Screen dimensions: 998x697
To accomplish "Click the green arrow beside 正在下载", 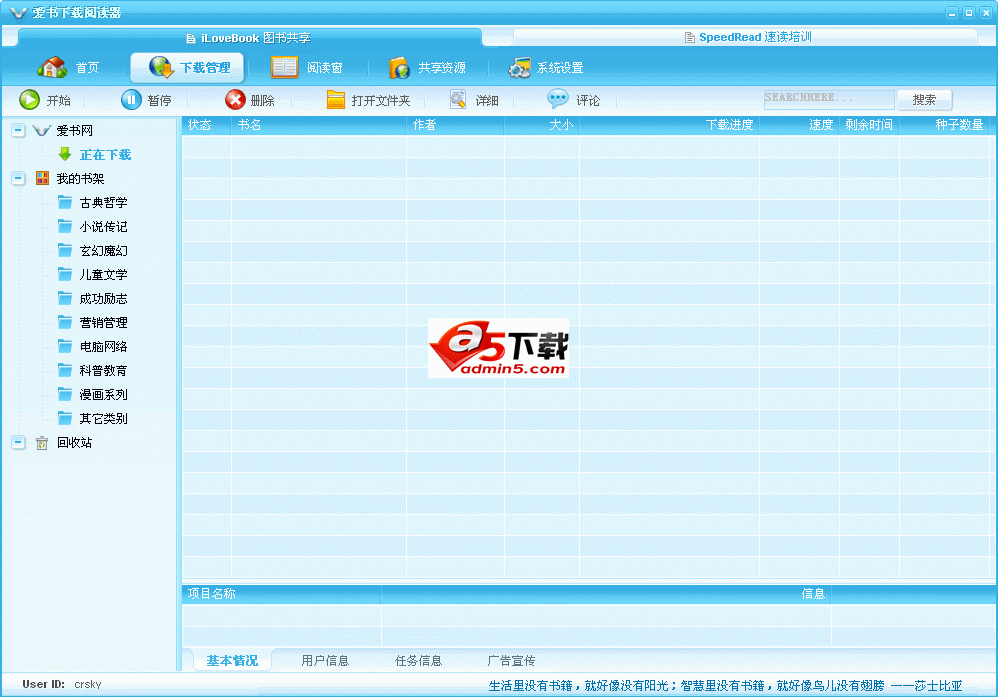I will [x=65, y=154].
